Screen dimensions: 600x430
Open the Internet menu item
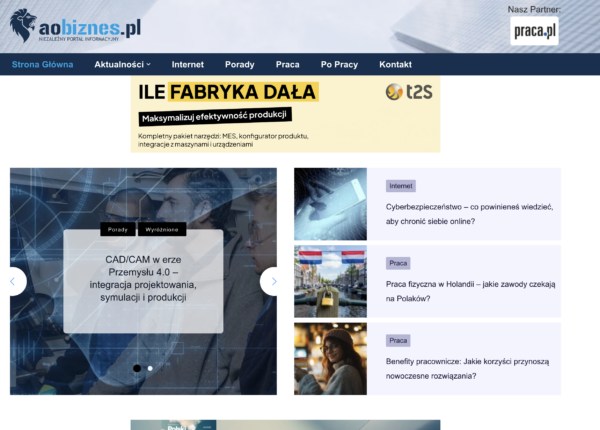click(x=187, y=64)
